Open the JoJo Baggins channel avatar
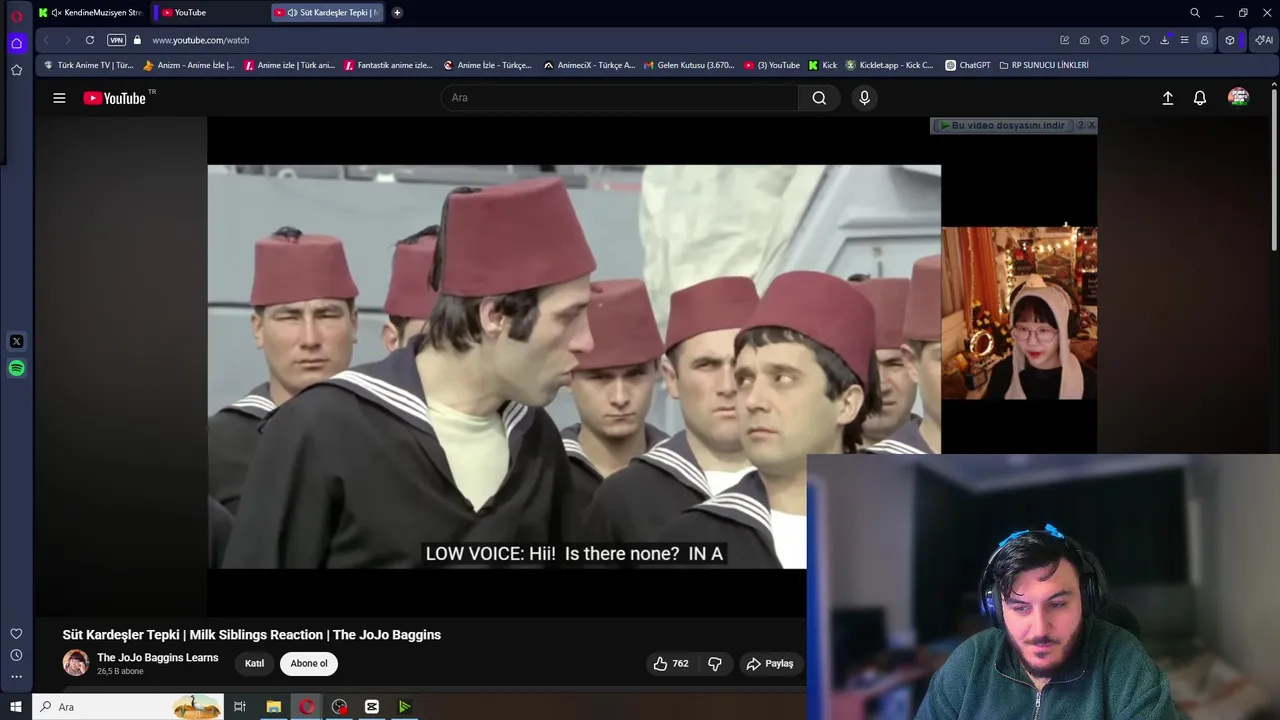This screenshot has width=1280, height=720. (x=76, y=663)
